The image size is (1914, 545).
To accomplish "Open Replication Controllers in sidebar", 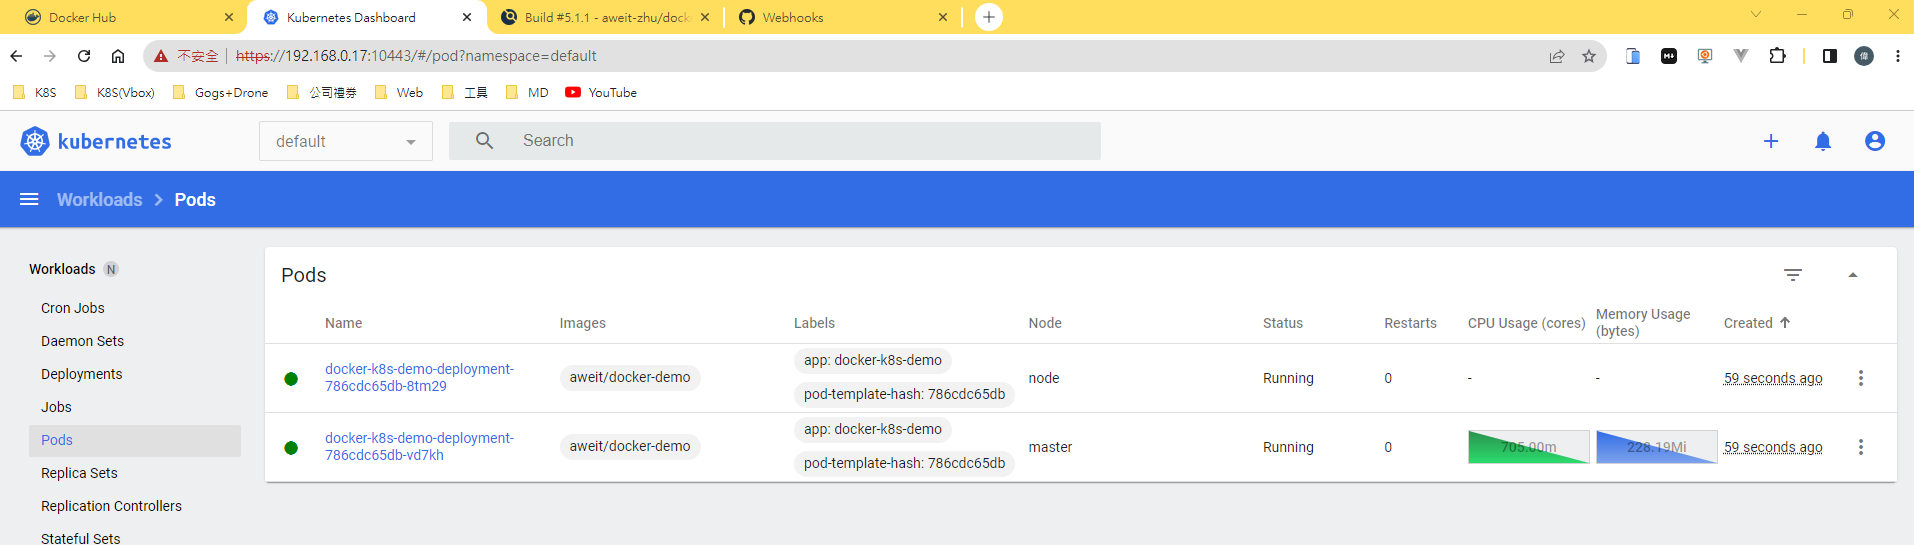I will point(111,506).
